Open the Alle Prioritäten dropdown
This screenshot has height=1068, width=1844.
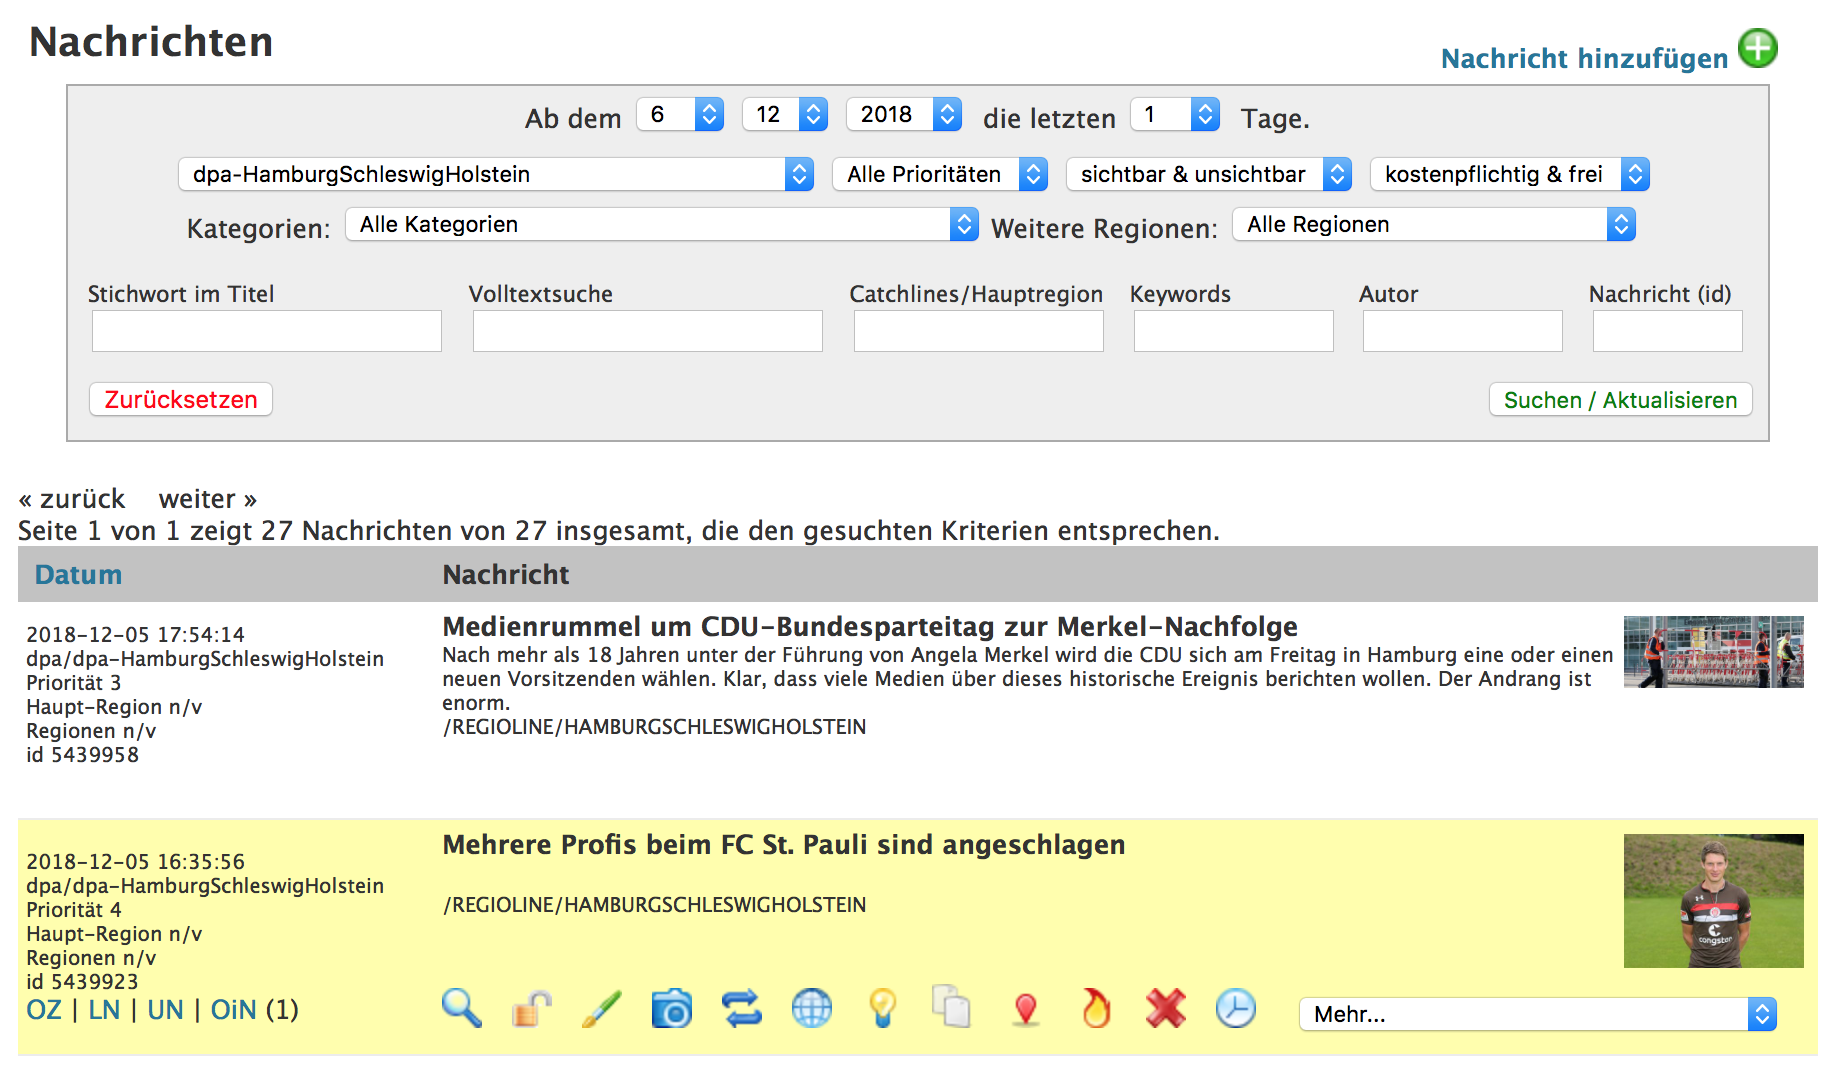939,174
